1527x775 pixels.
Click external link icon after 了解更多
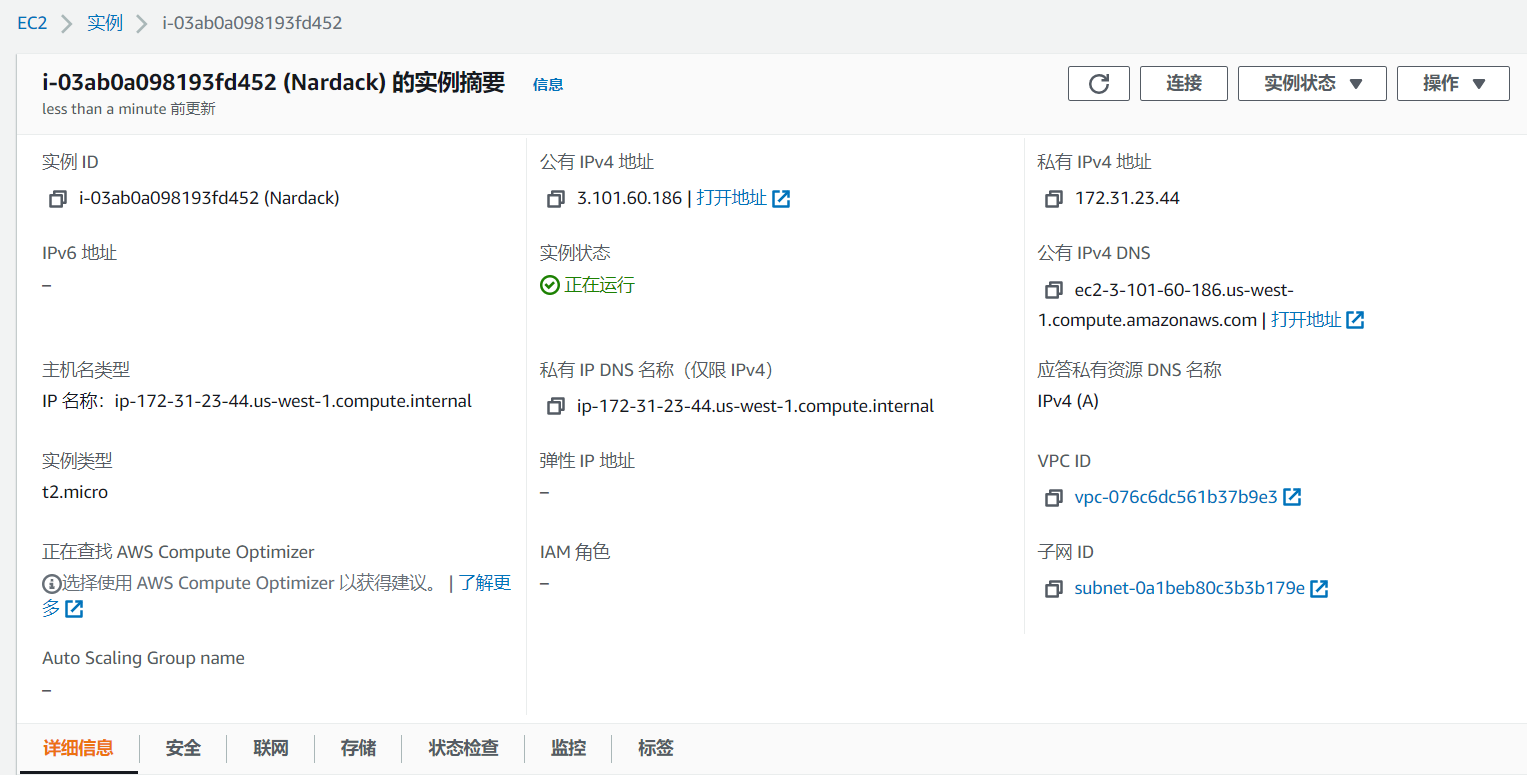point(74,609)
